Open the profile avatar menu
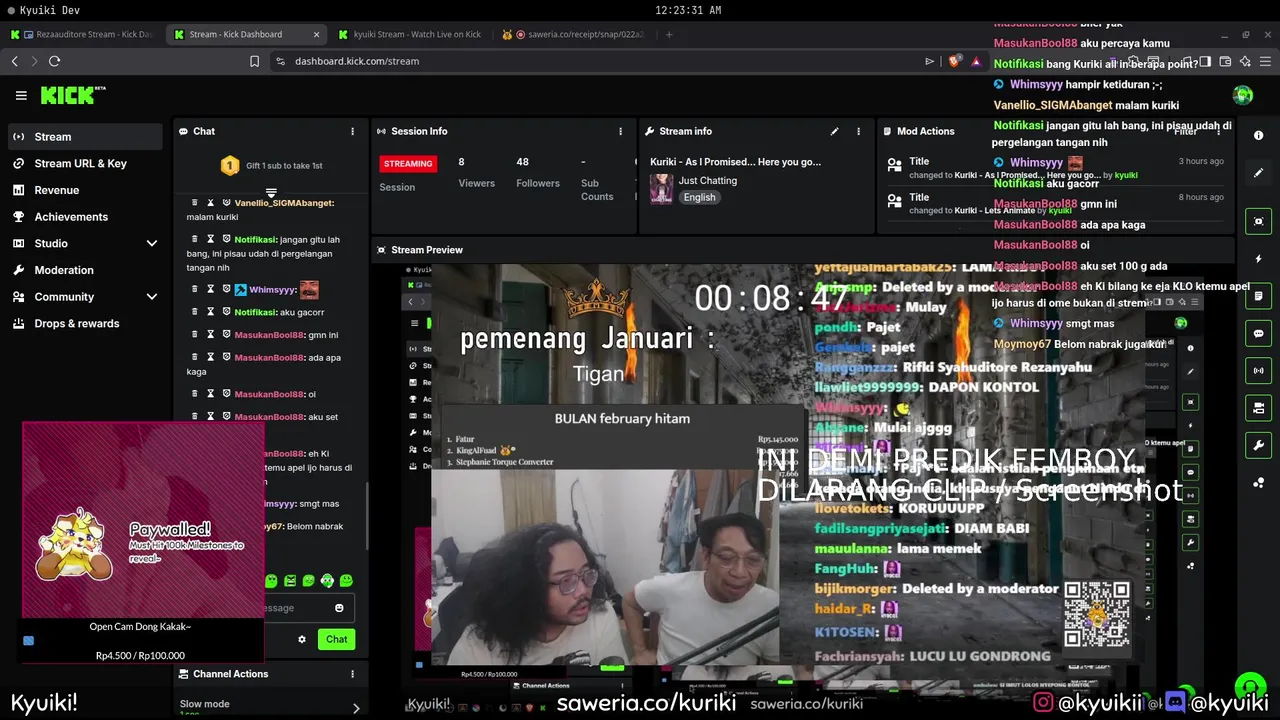This screenshot has height=720, width=1280. click(1243, 95)
